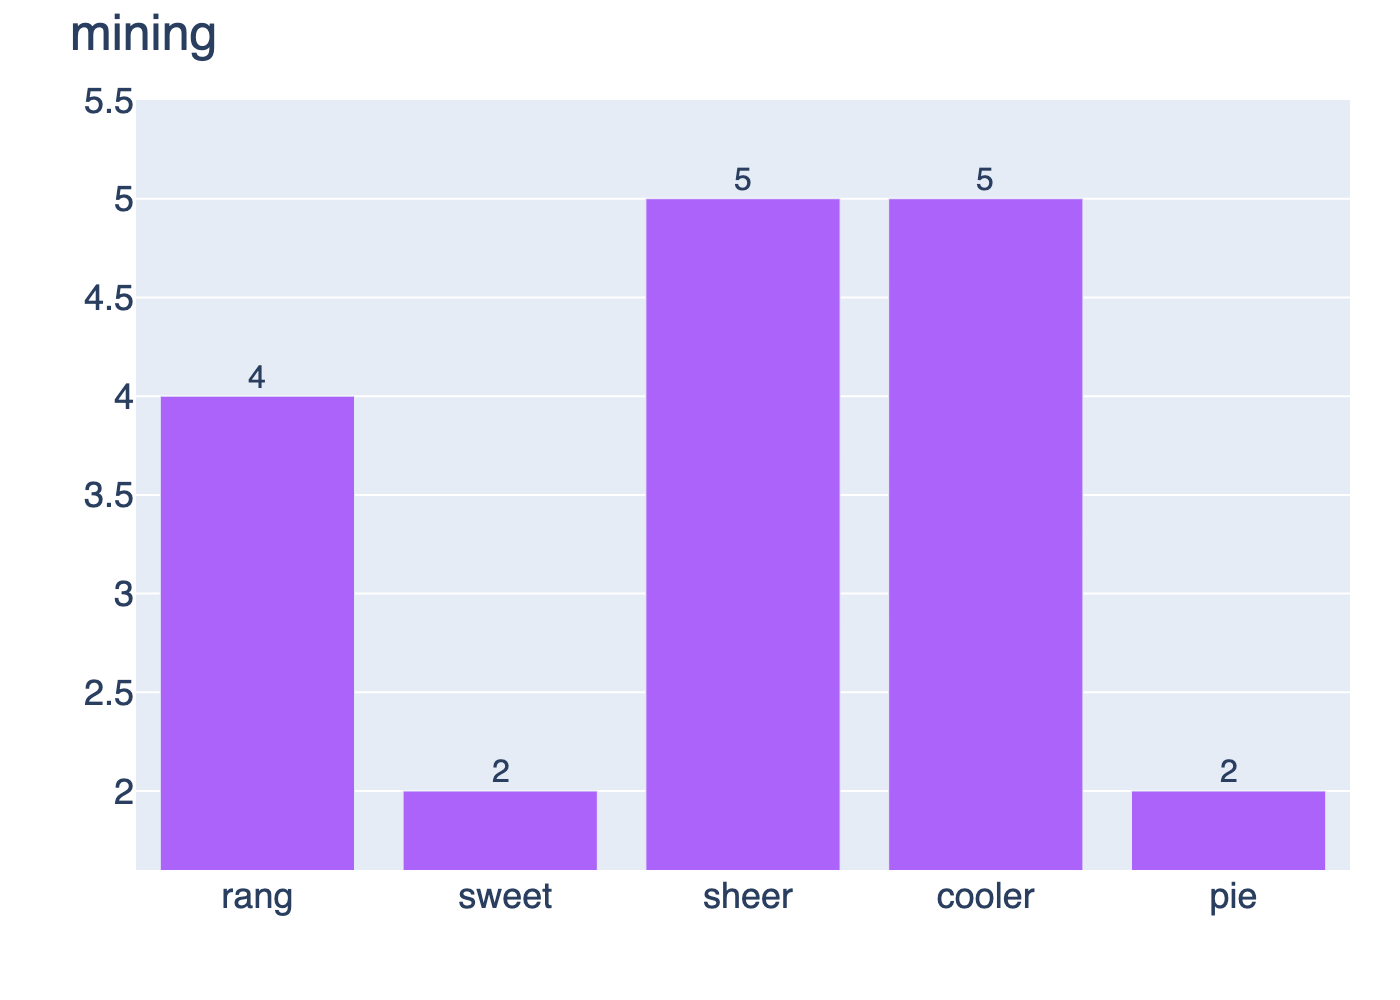1400x1000 pixels.
Task: Select the 2.5 y-axis tick label
Action: 109,693
